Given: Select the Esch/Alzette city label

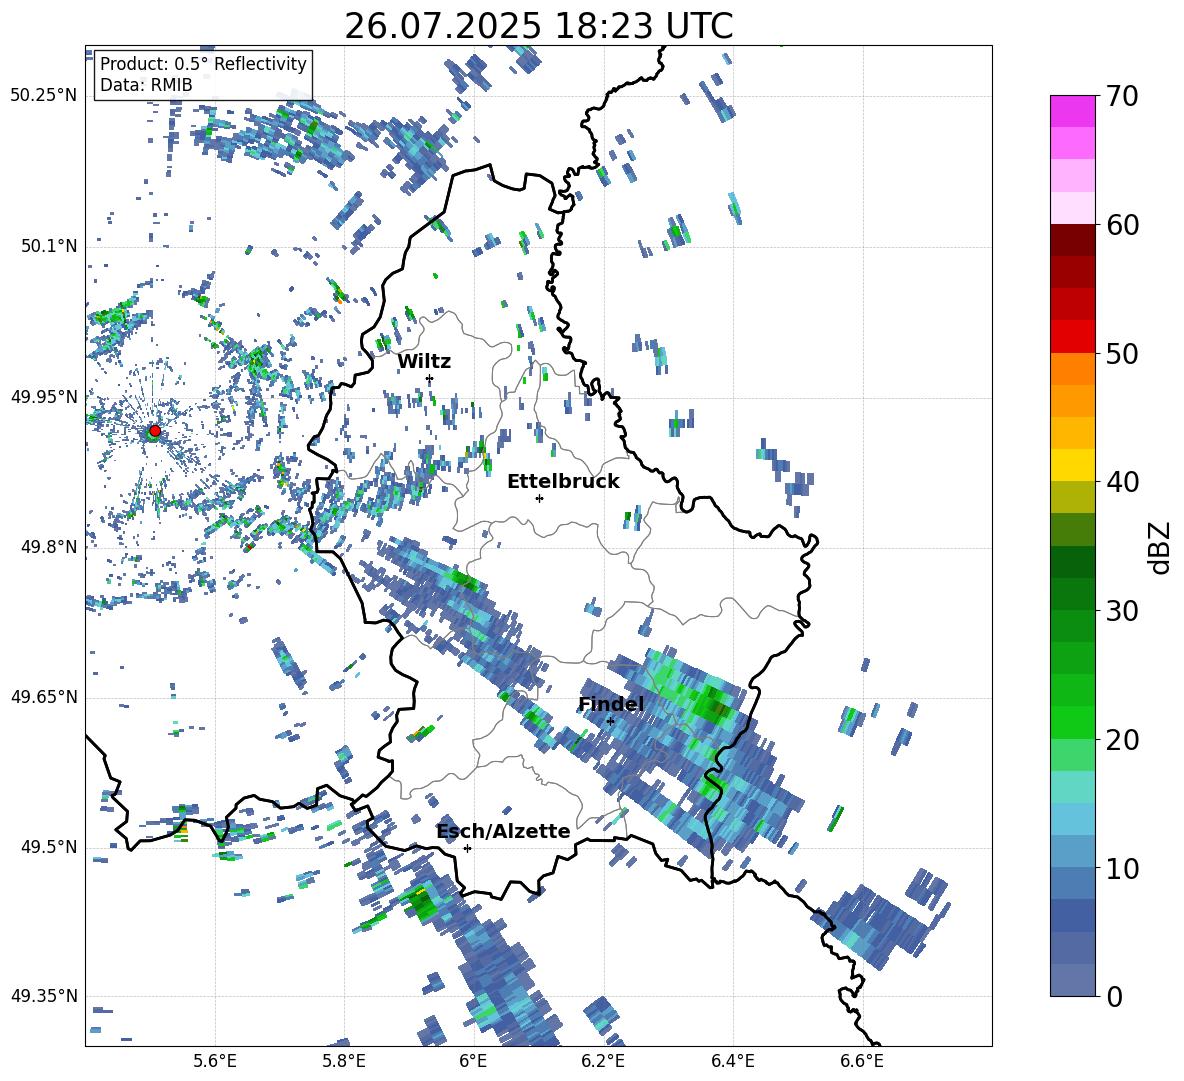Looking at the screenshot, I should 503,831.
